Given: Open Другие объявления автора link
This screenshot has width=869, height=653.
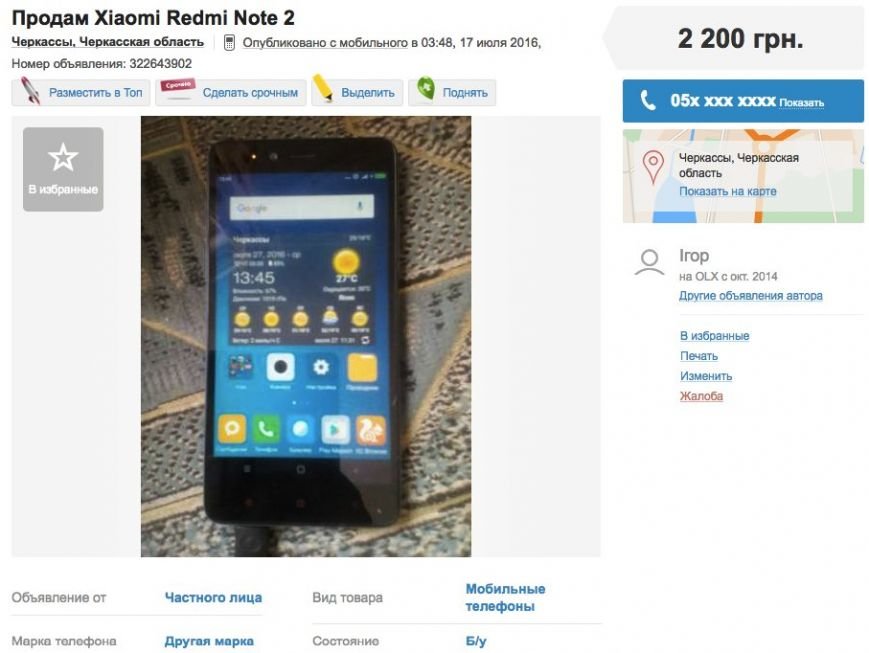Looking at the screenshot, I should (751, 295).
